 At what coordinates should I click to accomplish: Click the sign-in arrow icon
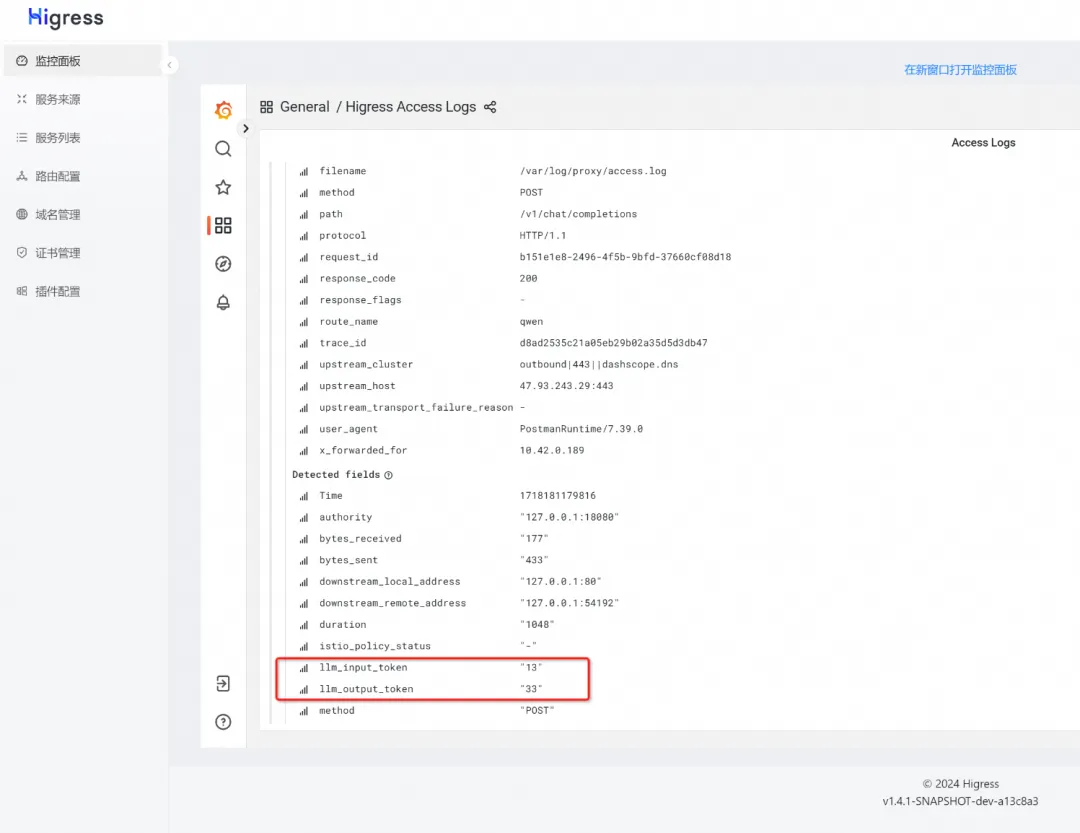223,684
